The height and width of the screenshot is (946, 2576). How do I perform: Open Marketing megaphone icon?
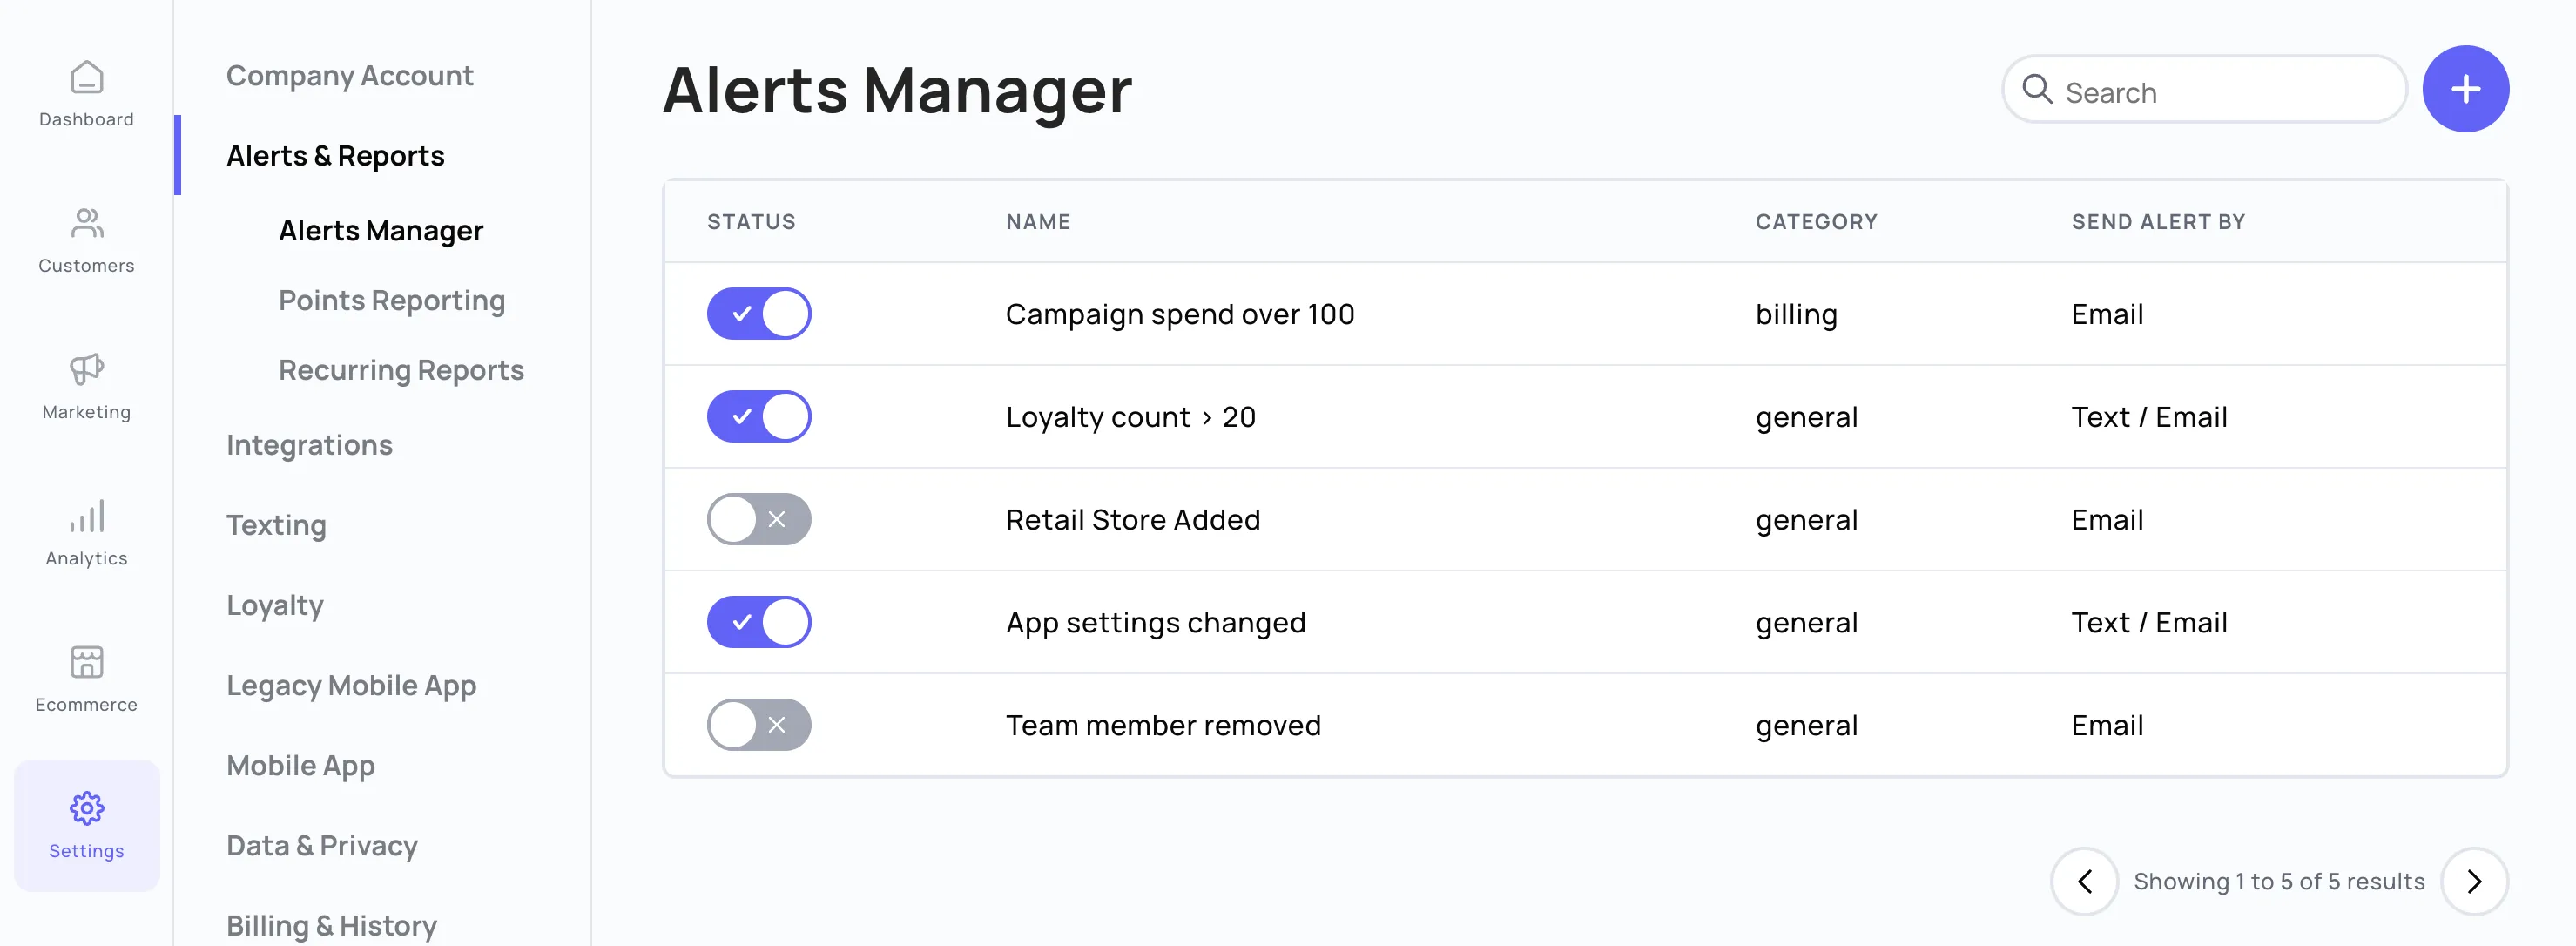[x=87, y=369]
